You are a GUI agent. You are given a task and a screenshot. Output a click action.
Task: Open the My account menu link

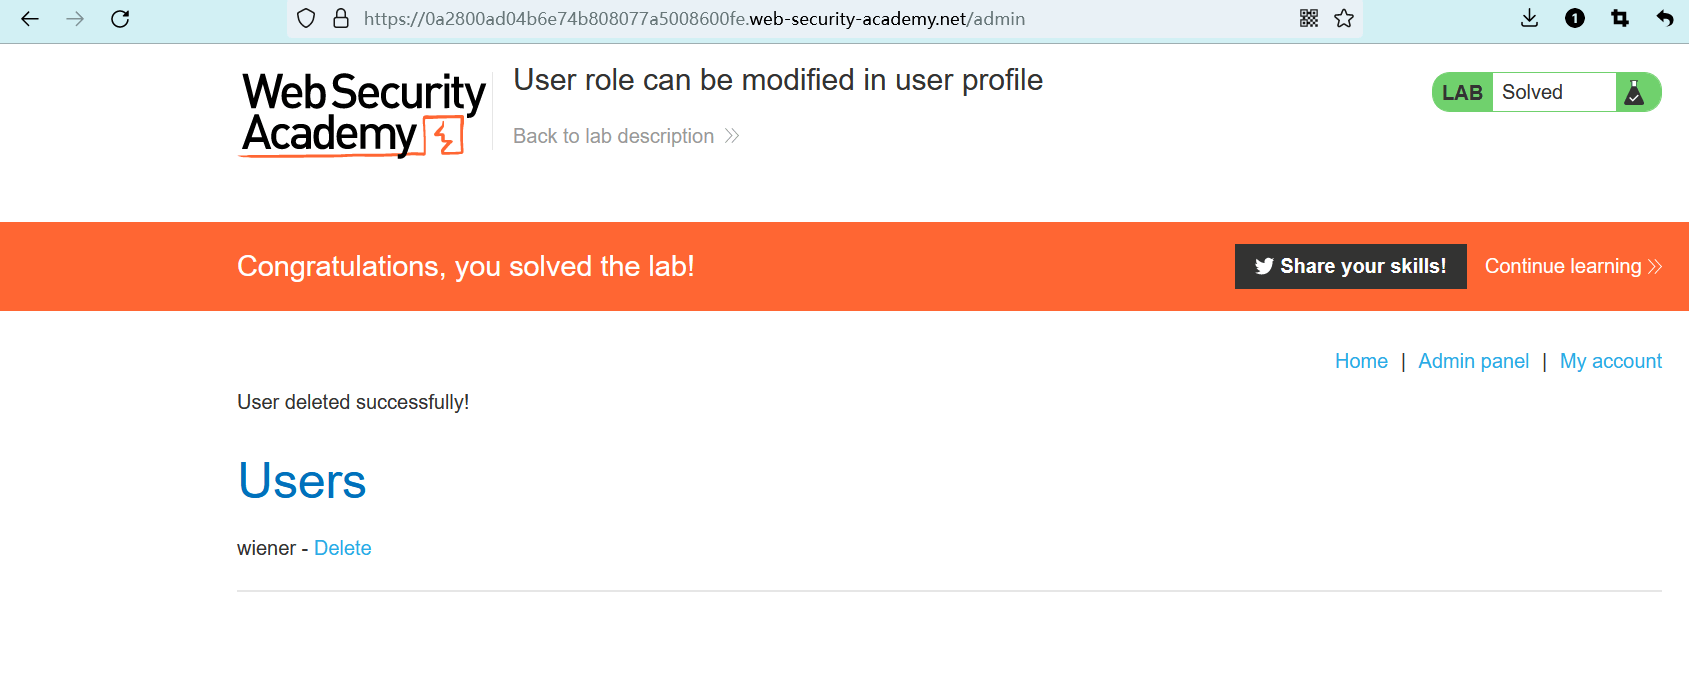pyautogui.click(x=1610, y=361)
